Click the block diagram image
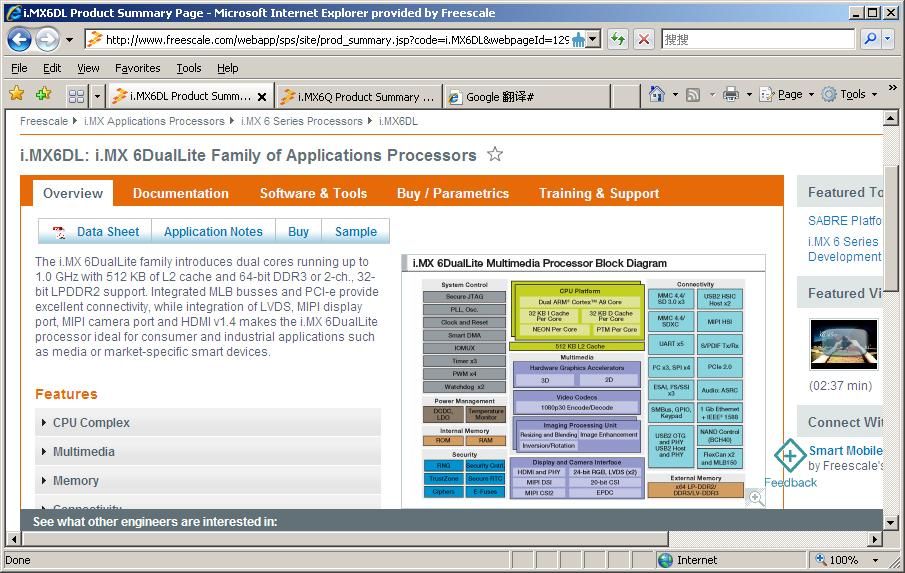905x573 pixels. pyautogui.click(x=583, y=390)
